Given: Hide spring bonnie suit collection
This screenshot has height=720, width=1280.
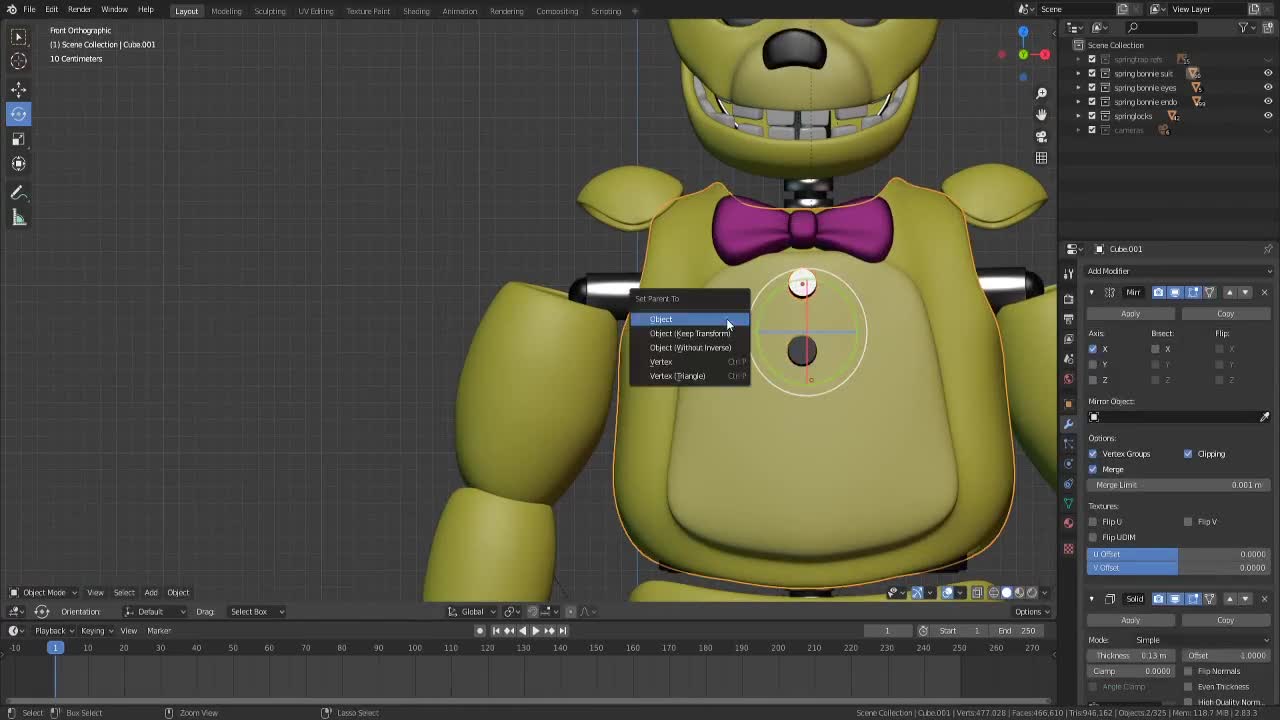Looking at the screenshot, I should 1268,73.
